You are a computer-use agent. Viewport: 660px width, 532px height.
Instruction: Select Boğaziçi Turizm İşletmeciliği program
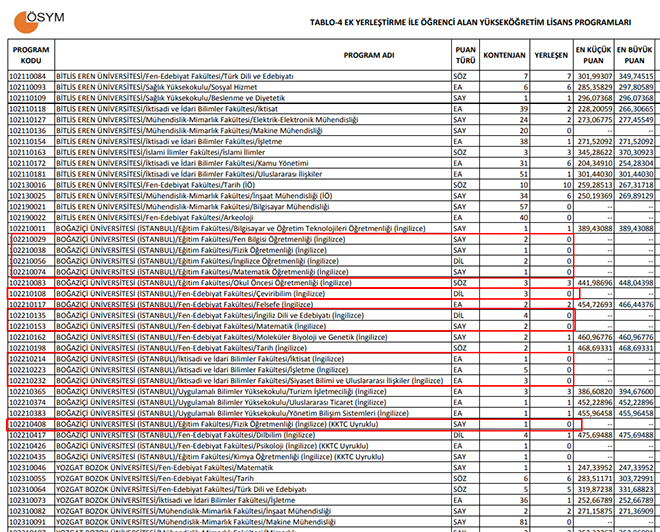pos(221,391)
